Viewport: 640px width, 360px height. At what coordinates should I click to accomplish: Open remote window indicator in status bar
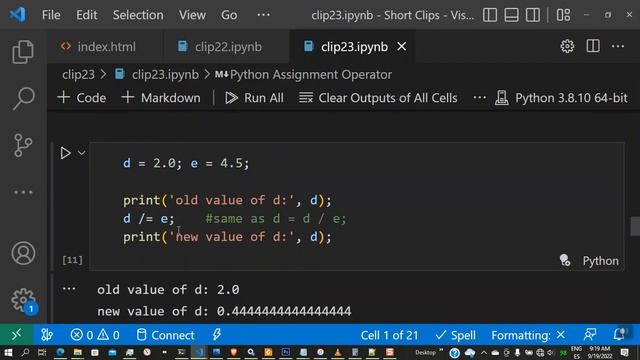point(16,335)
